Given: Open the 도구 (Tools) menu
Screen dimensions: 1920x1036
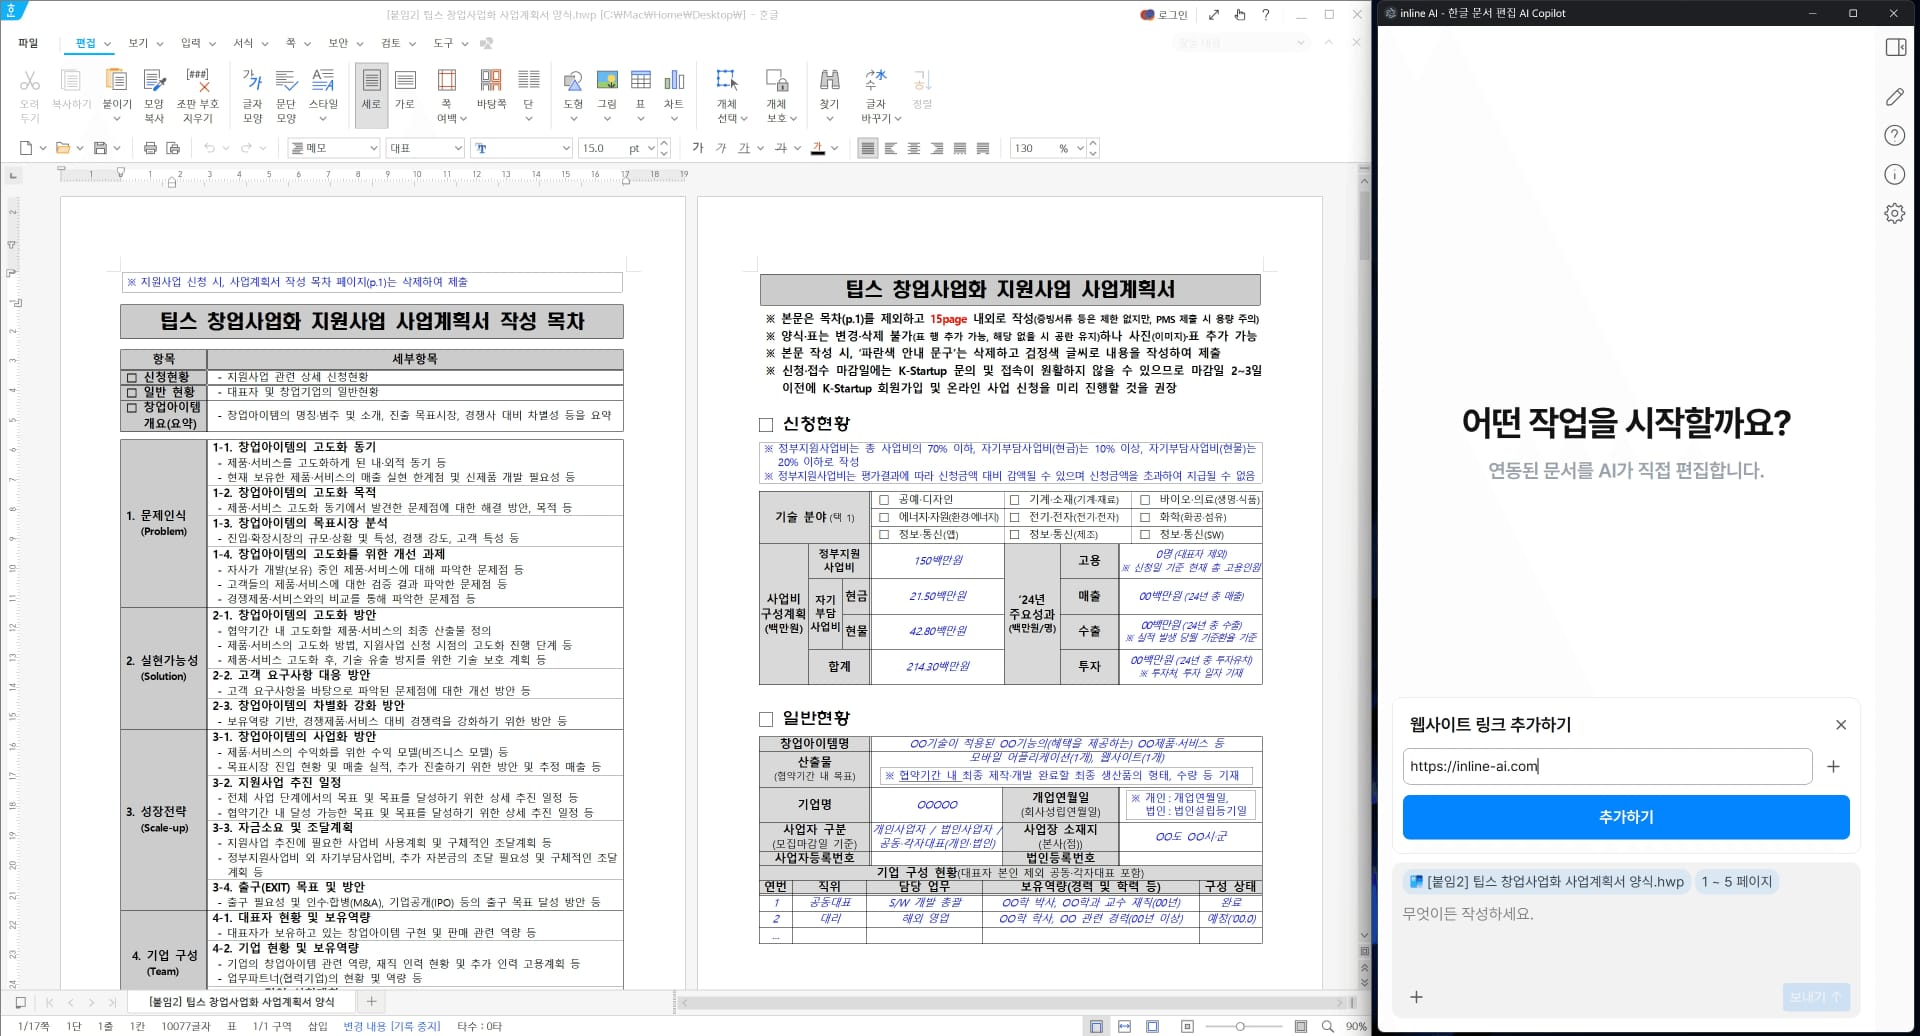Looking at the screenshot, I should click(443, 43).
